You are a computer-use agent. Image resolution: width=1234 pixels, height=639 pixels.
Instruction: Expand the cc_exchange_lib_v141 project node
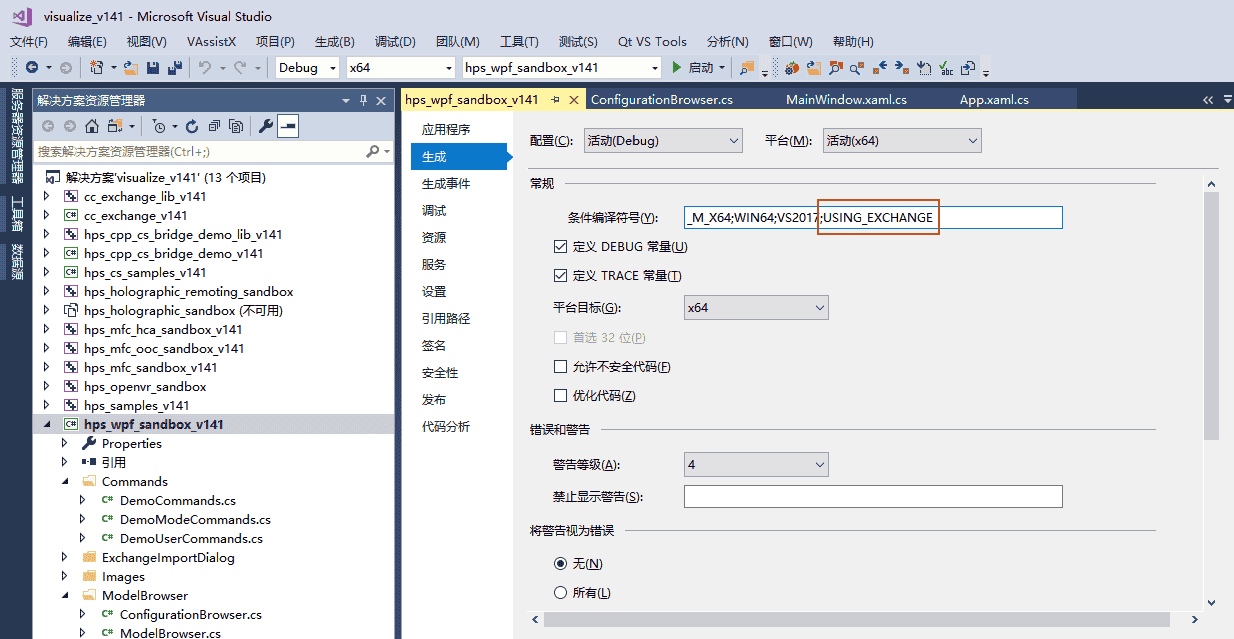pos(46,196)
